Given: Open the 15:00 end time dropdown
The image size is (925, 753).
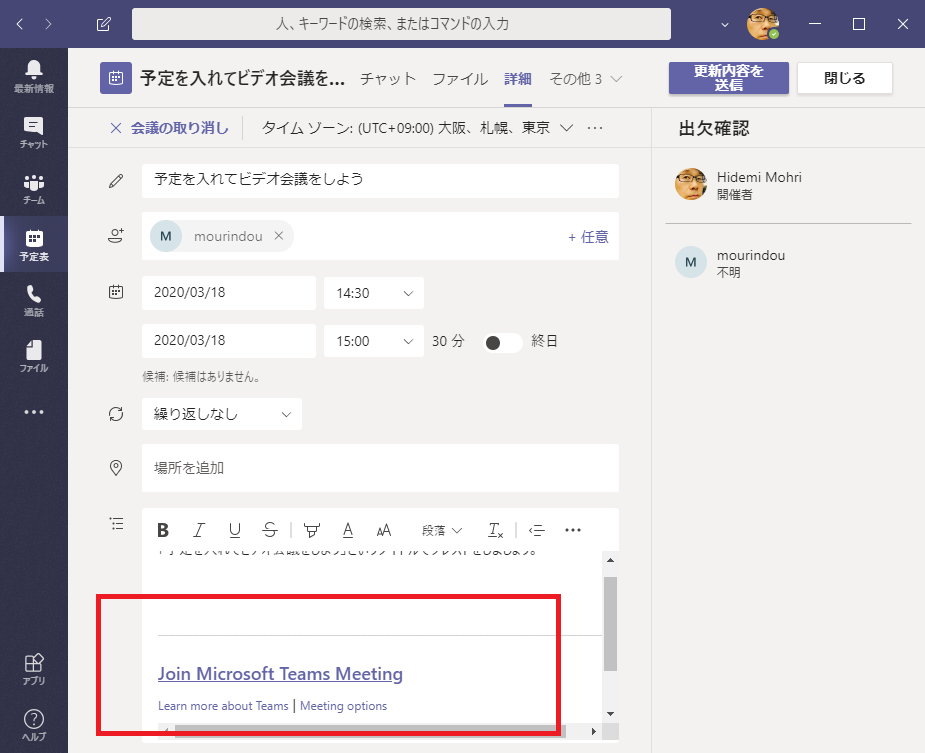Looking at the screenshot, I should (373, 341).
